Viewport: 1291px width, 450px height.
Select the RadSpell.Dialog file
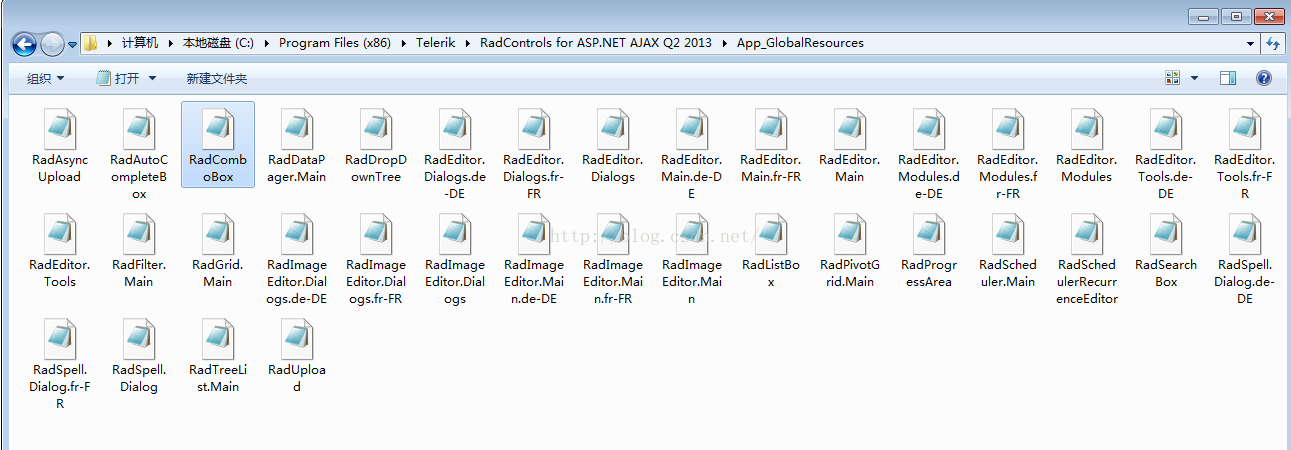(139, 356)
